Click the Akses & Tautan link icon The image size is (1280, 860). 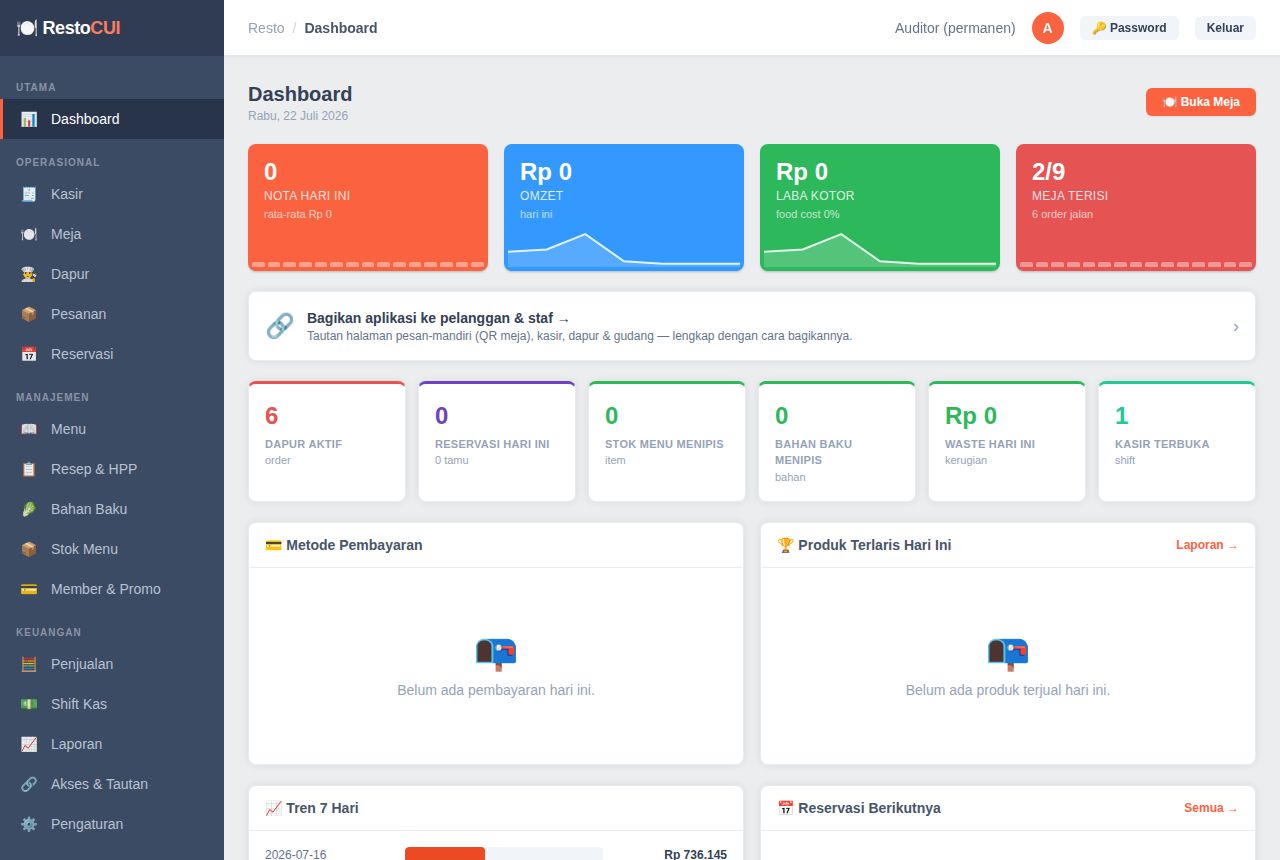29,784
